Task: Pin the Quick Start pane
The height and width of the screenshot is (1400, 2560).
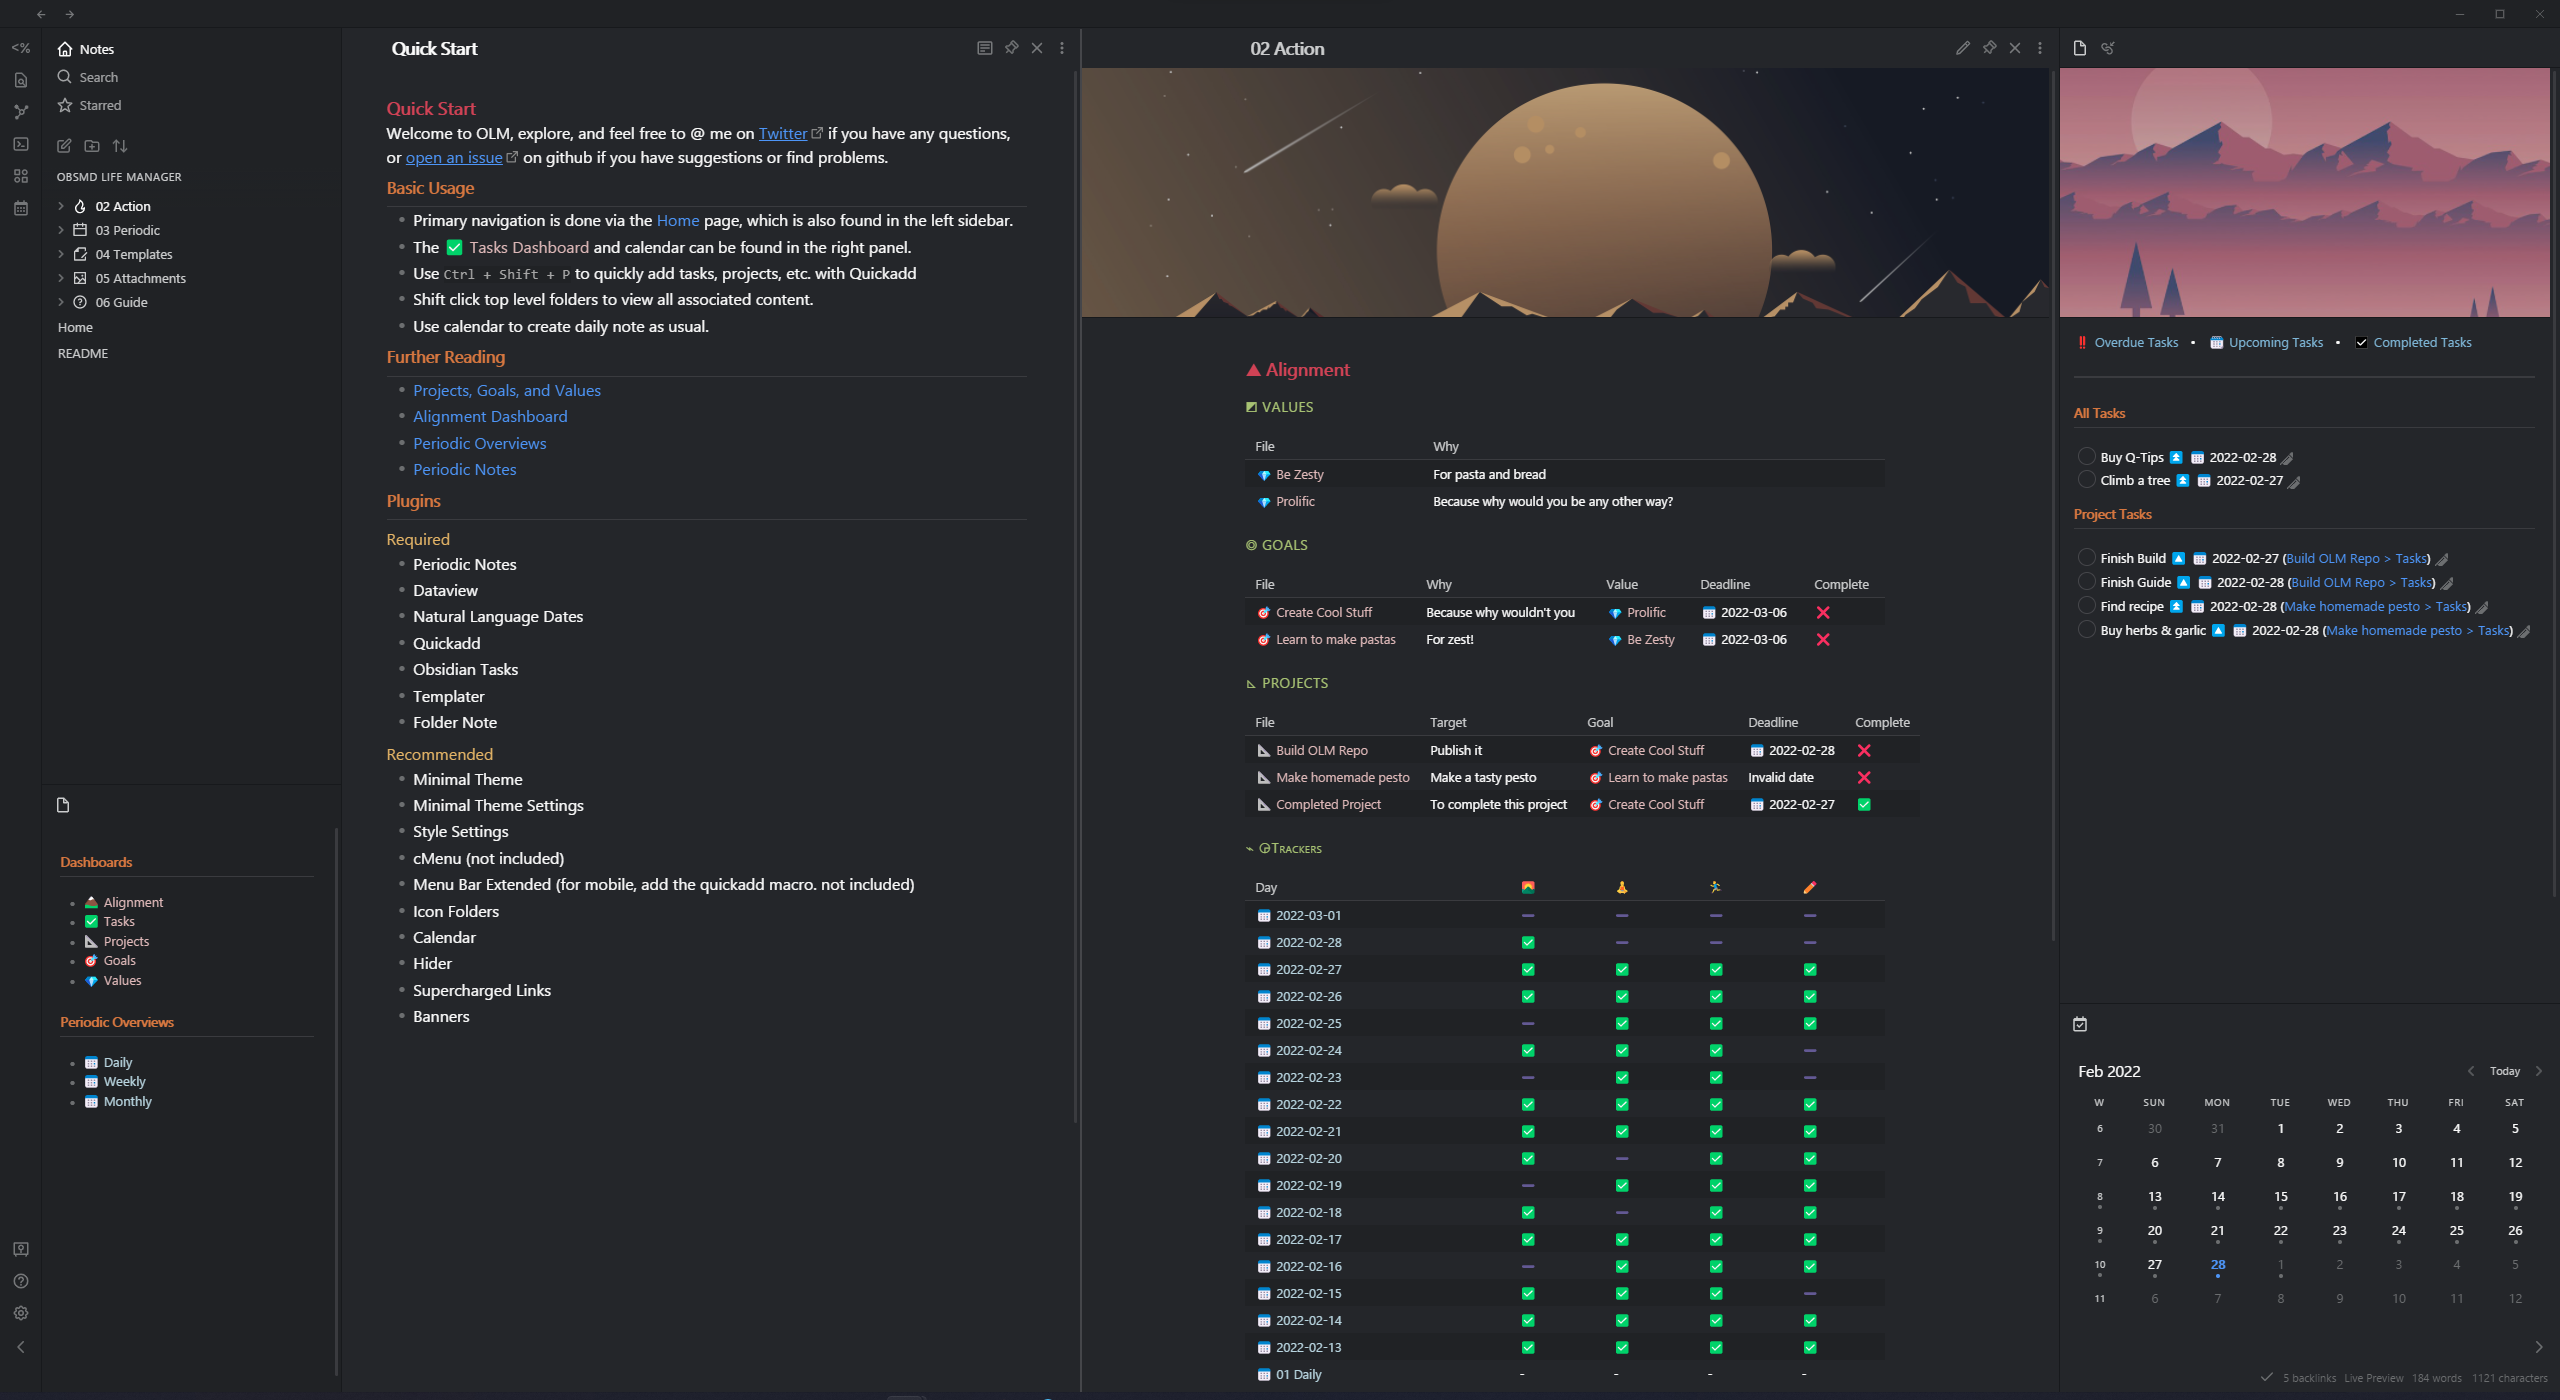Action: (x=1011, y=48)
